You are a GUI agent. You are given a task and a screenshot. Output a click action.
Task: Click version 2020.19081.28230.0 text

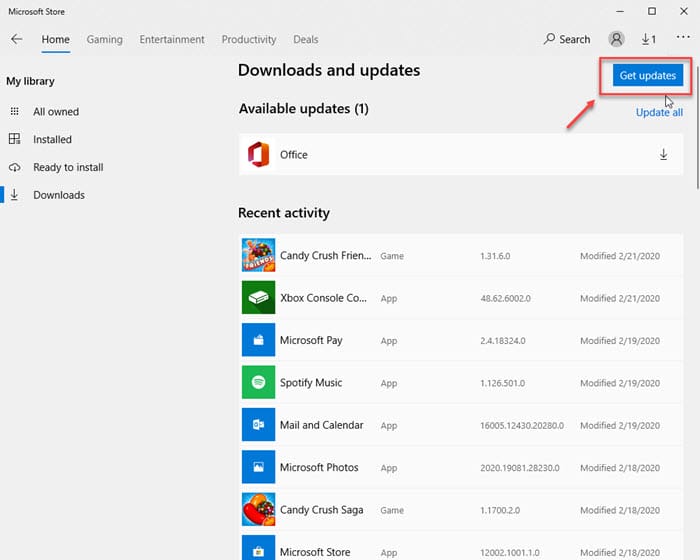[x=520, y=468]
